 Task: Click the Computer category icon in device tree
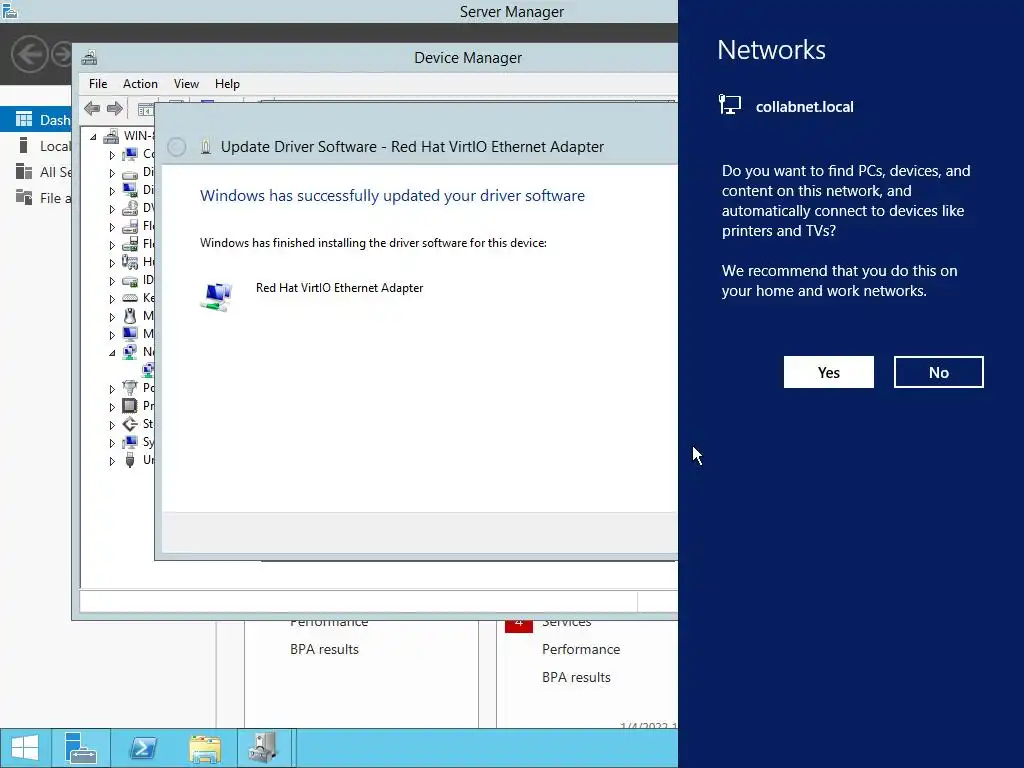pos(130,154)
